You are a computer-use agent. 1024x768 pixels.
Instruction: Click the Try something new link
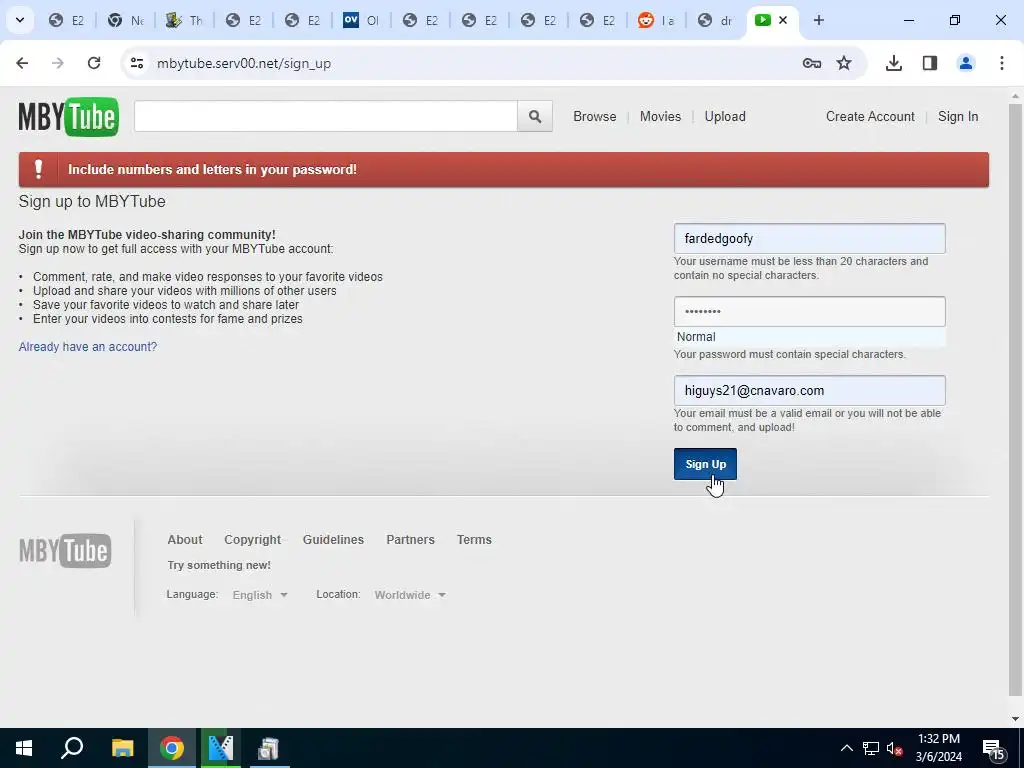point(219,565)
